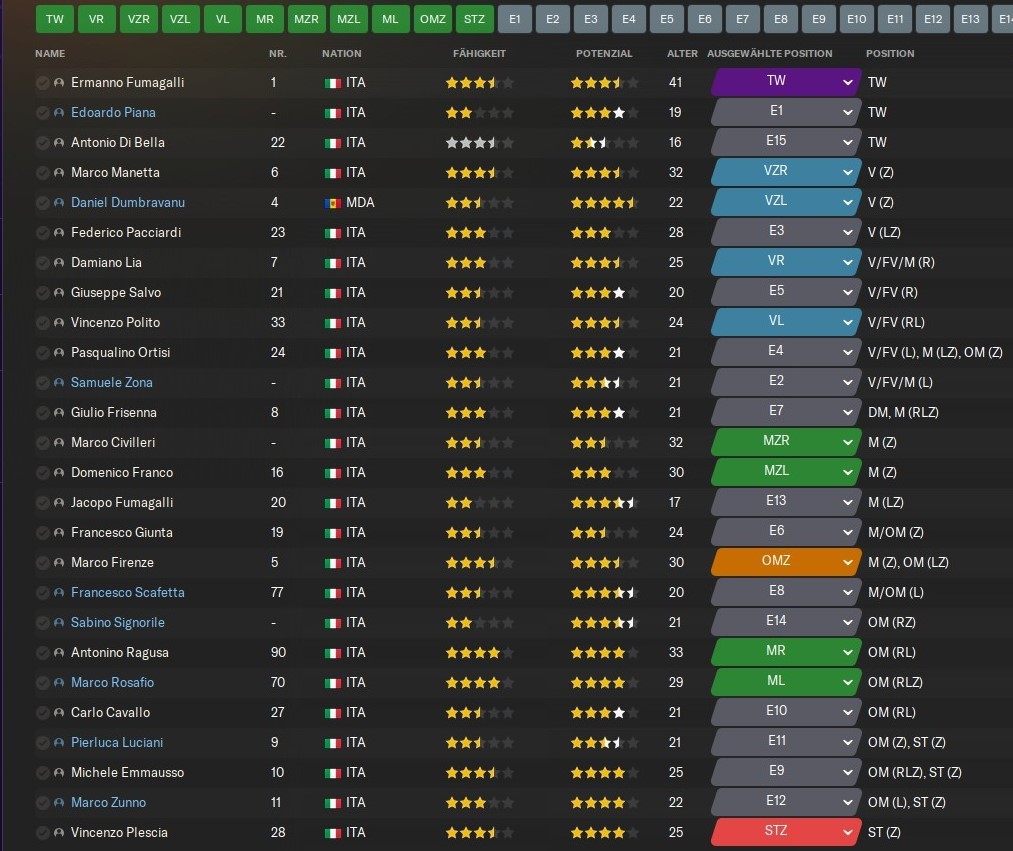The image size is (1013, 851).
Task: Open E1 position dropdown for Edoardo Piana
Action: point(786,112)
